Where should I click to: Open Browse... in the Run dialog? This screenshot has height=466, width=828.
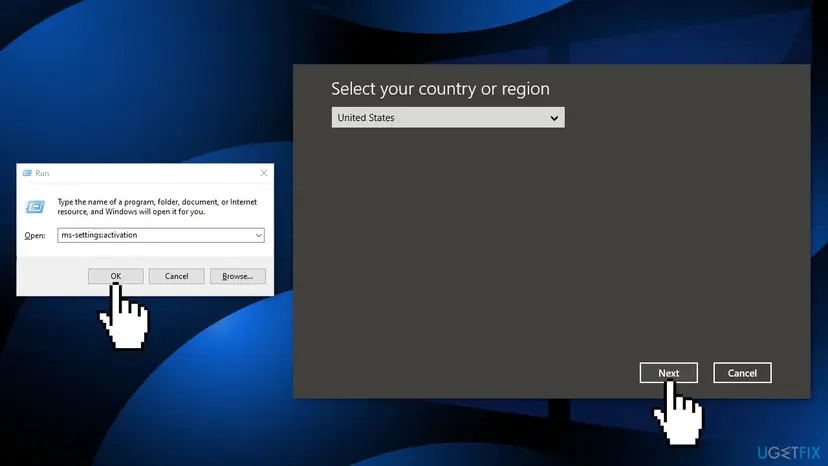(238, 276)
